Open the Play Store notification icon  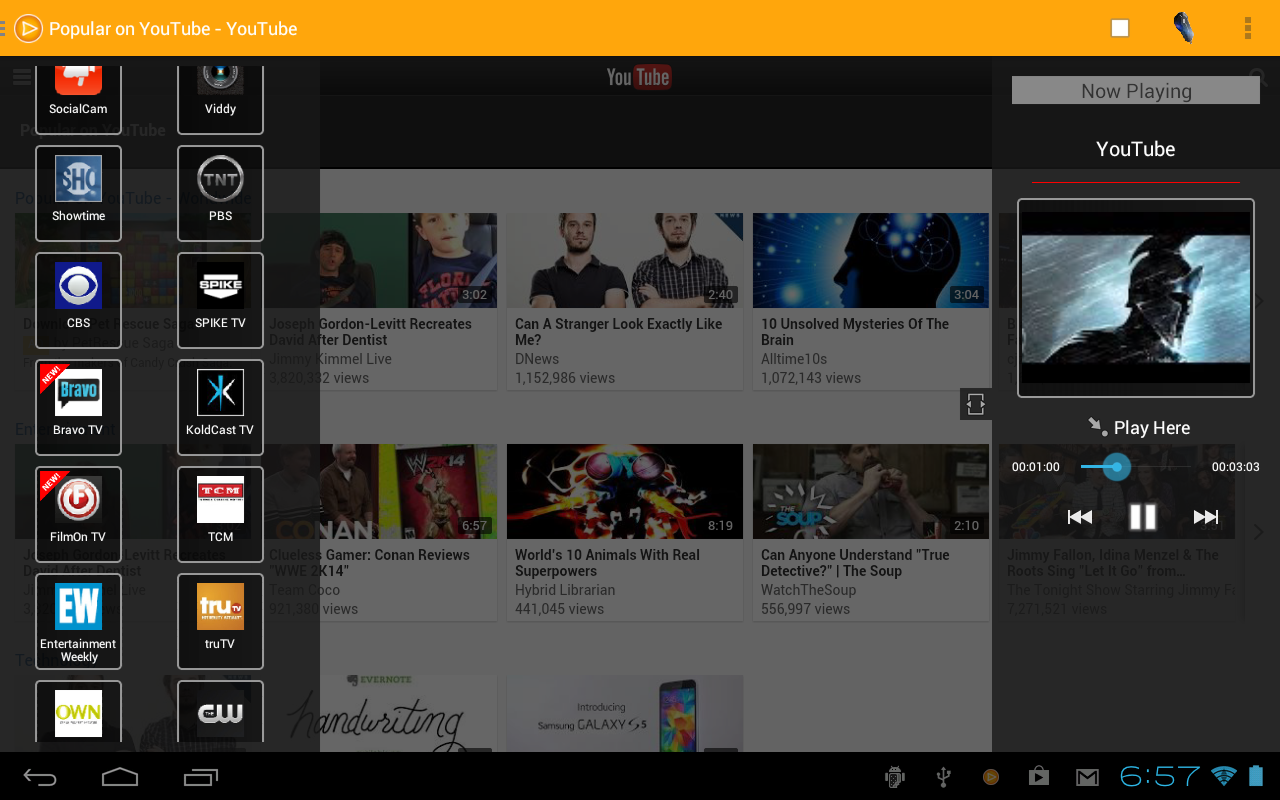1039,777
